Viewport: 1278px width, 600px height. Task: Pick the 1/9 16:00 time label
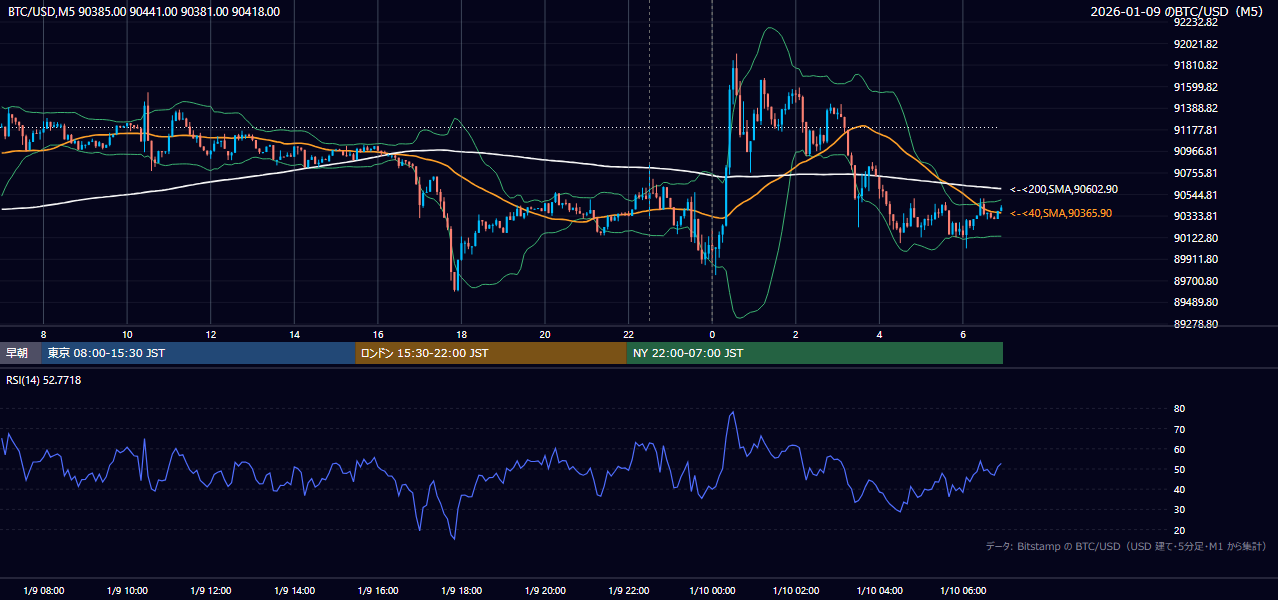(x=378, y=590)
